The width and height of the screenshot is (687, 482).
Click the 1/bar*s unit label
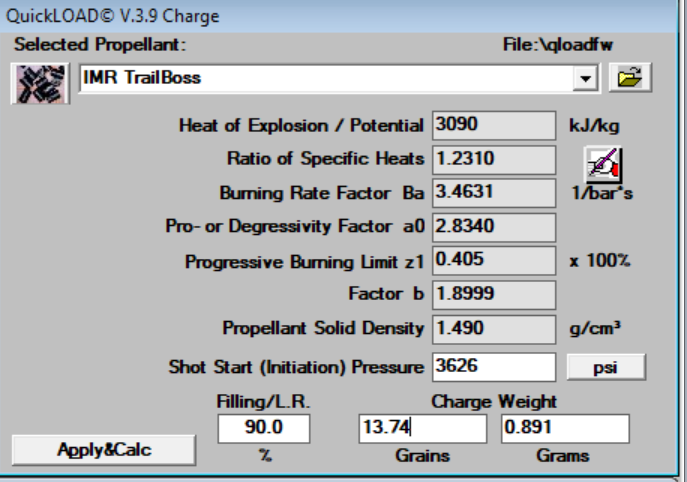602,193
